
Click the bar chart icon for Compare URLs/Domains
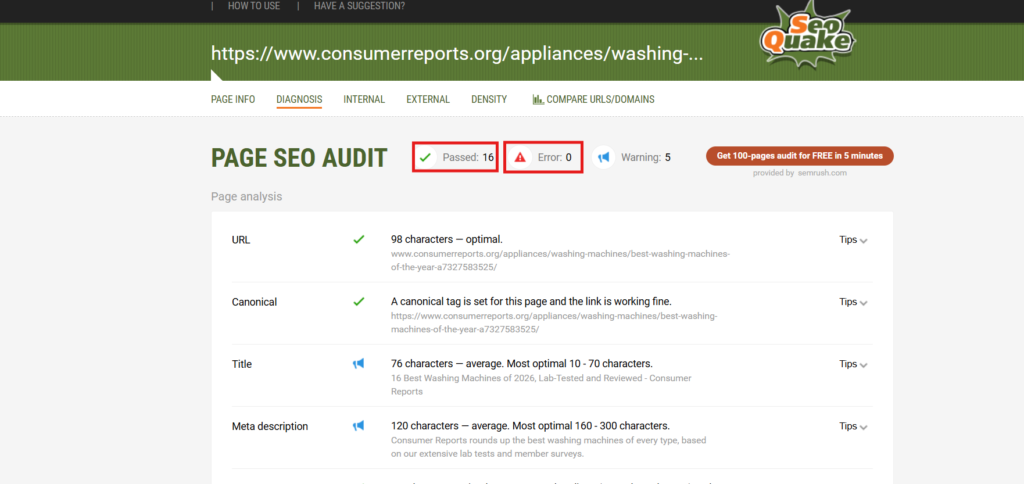tap(538, 99)
